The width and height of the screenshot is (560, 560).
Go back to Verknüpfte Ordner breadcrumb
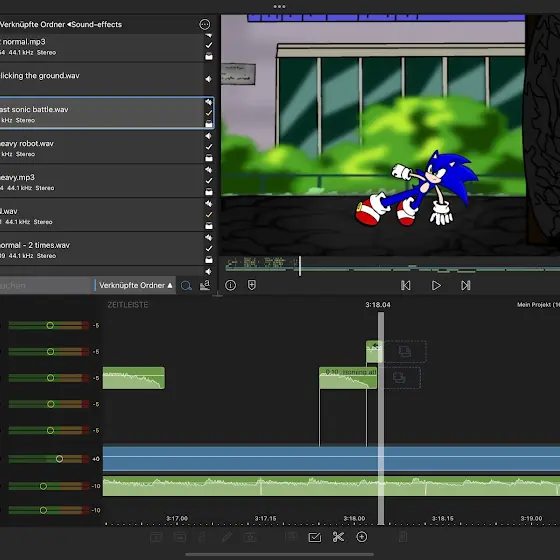click(32, 24)
